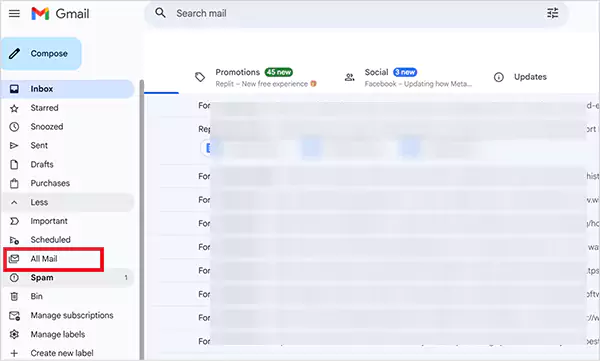Click the Bin trash can icon
The height and width of the screenshot is (361, 600).
(14, 297)
